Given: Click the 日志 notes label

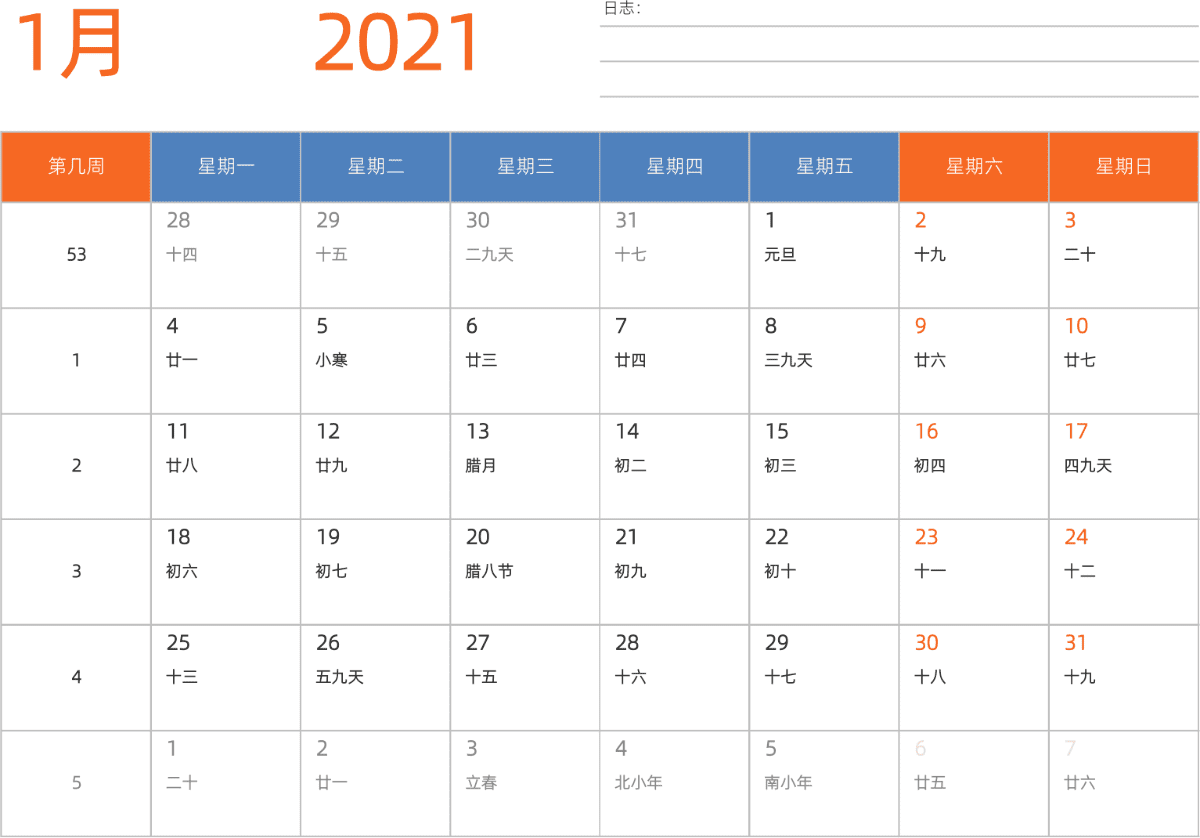Looking at the screenshot, I should 622,9.
